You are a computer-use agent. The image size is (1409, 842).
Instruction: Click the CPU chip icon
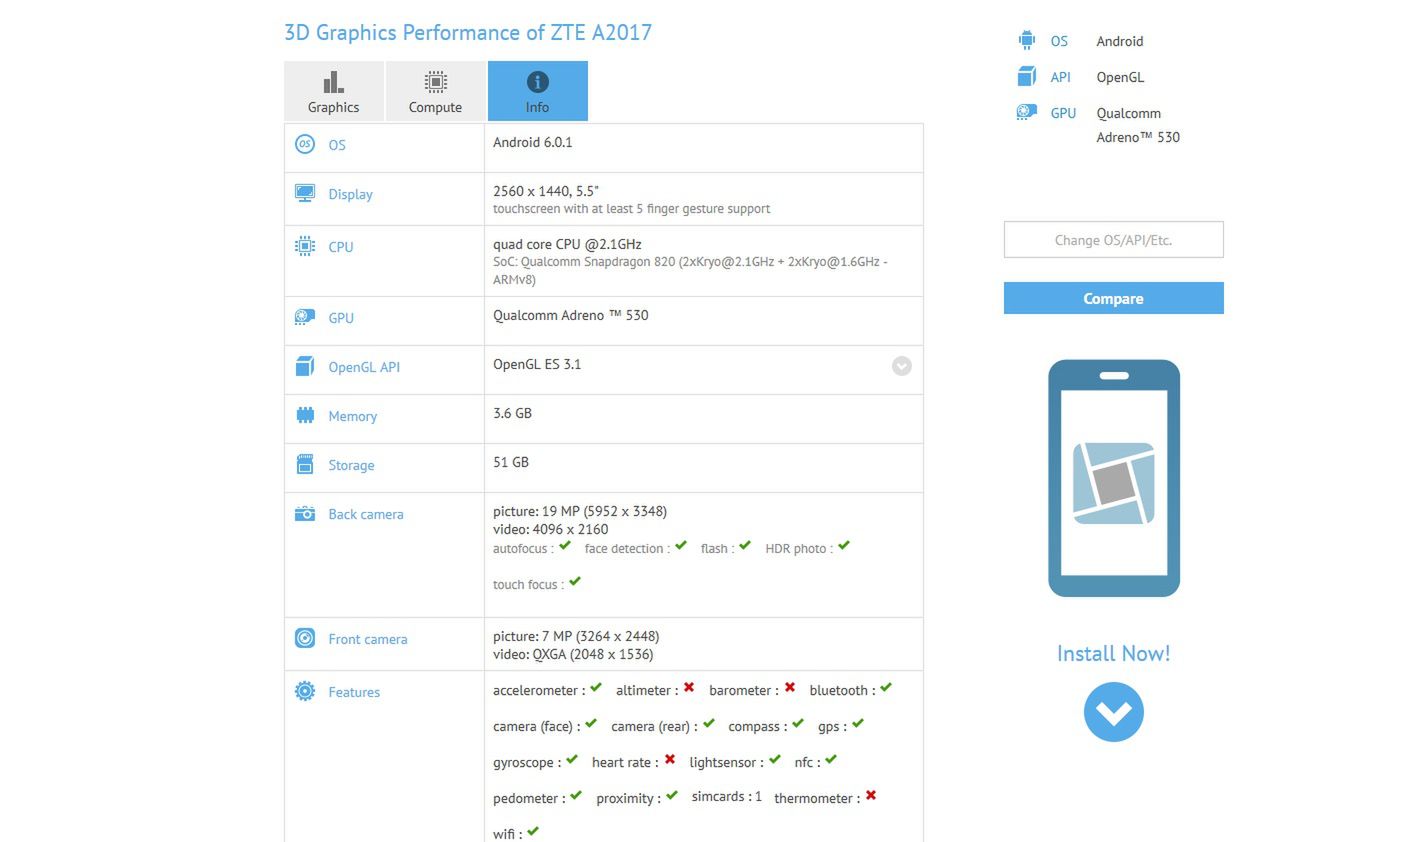point(304,243)
